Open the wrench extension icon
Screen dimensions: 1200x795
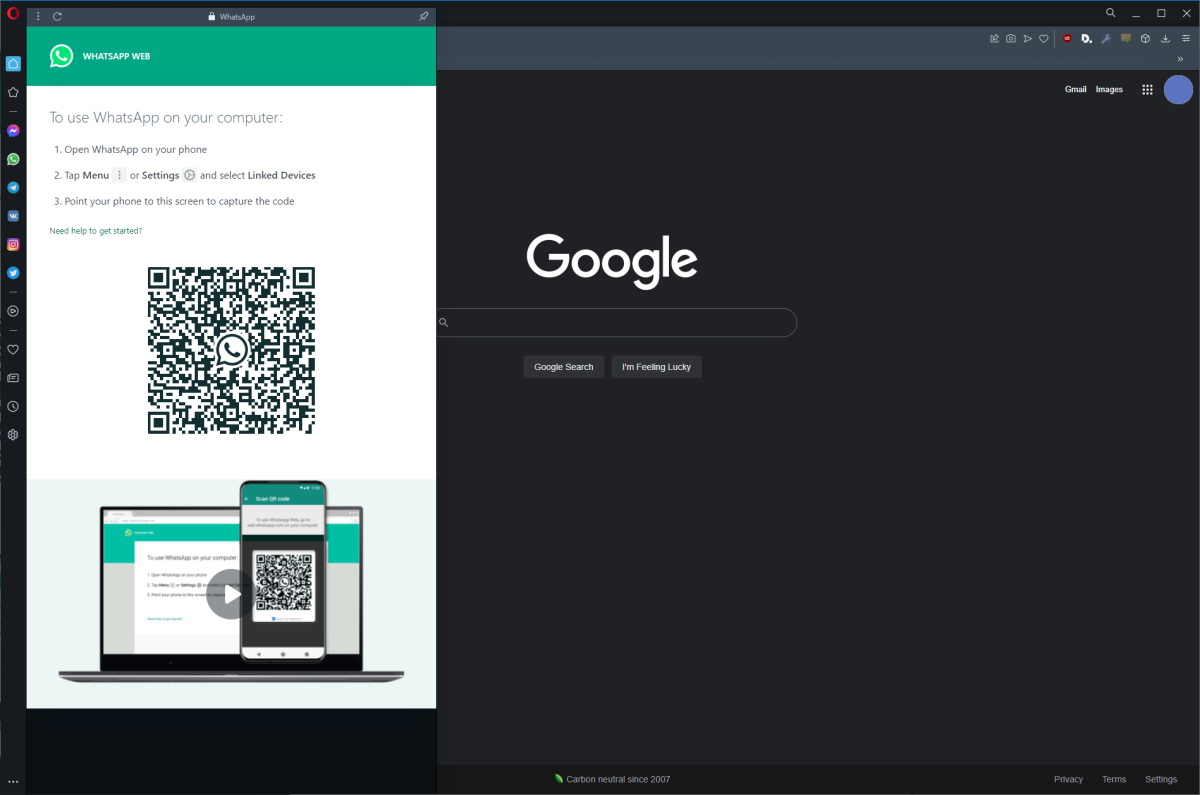1106,38
